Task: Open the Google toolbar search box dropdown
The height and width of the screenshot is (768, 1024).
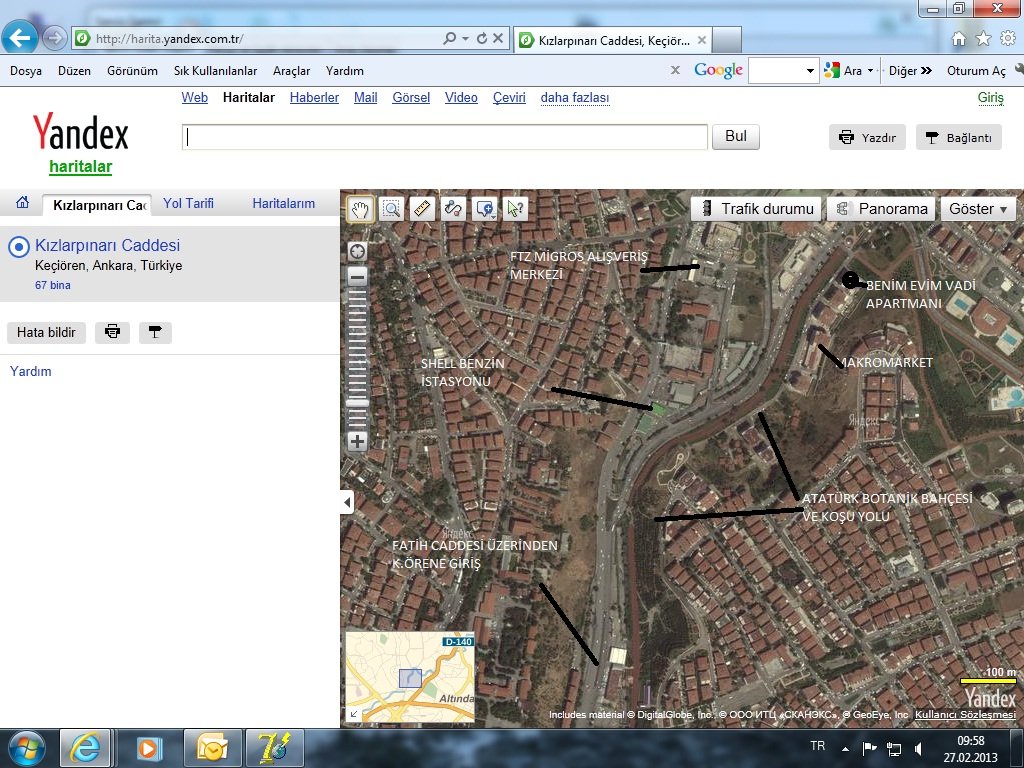Action: [x=810, y=71]
